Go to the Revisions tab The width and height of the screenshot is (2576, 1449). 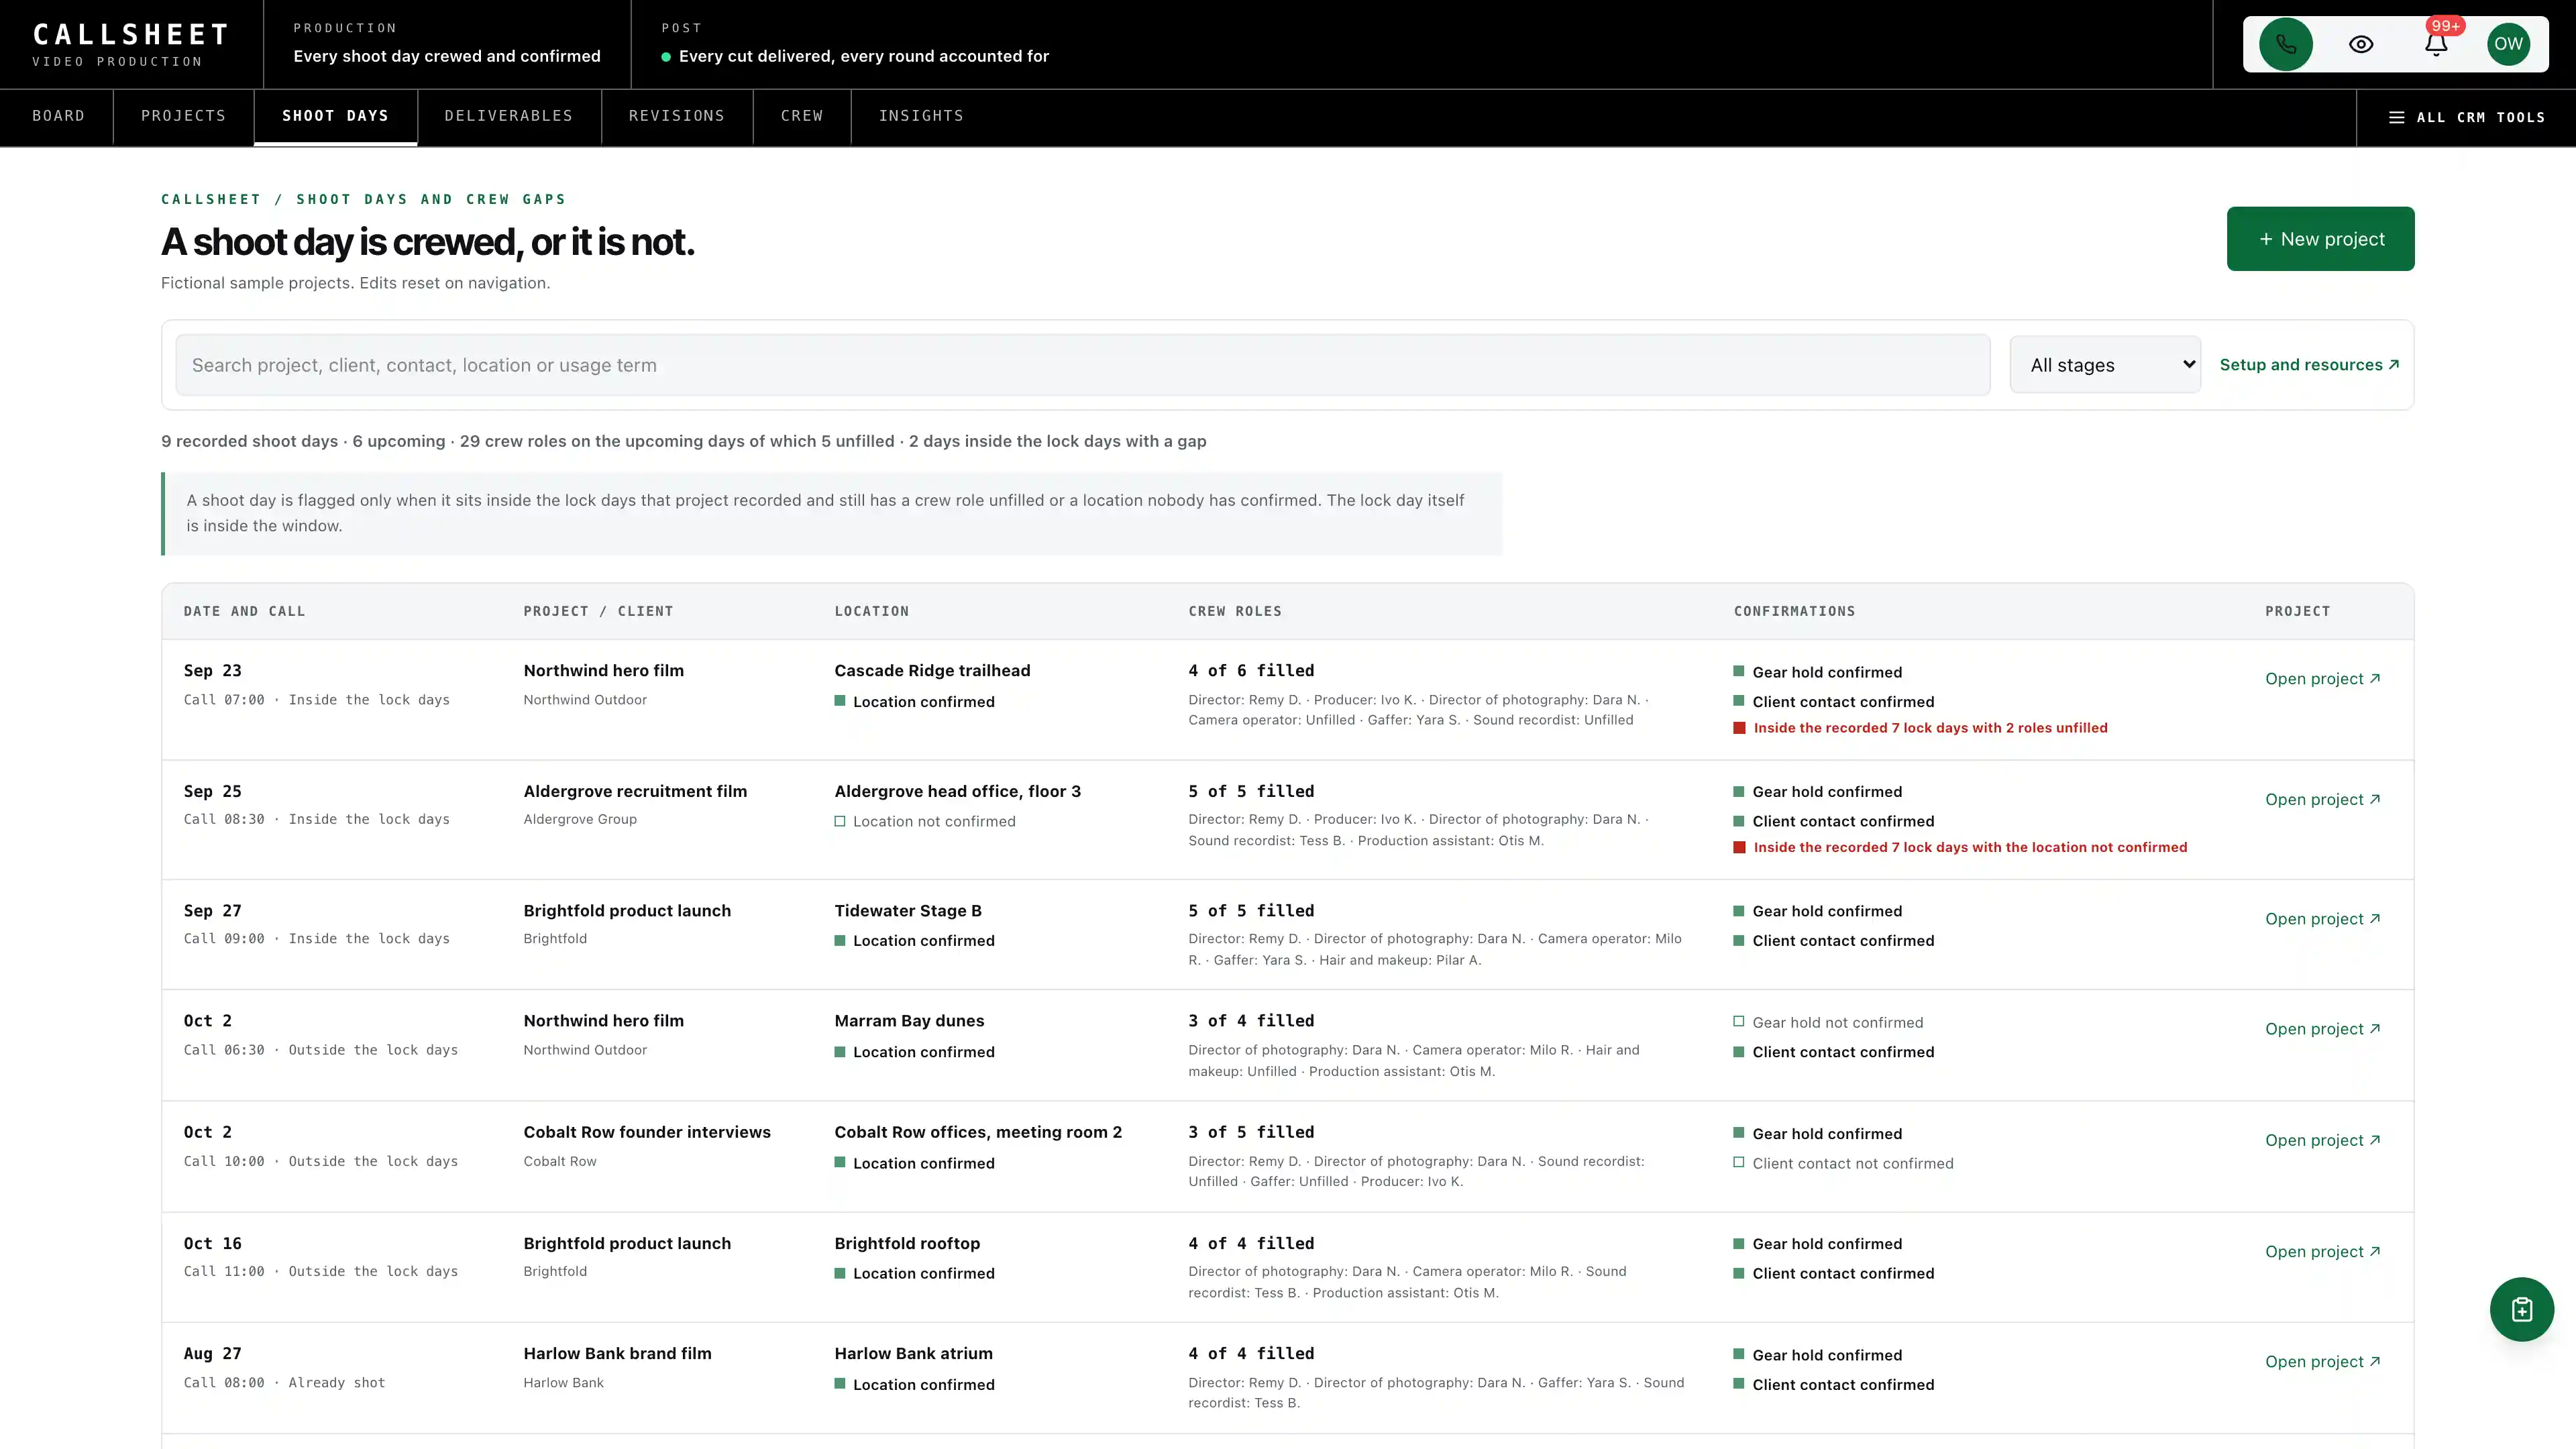677,116
